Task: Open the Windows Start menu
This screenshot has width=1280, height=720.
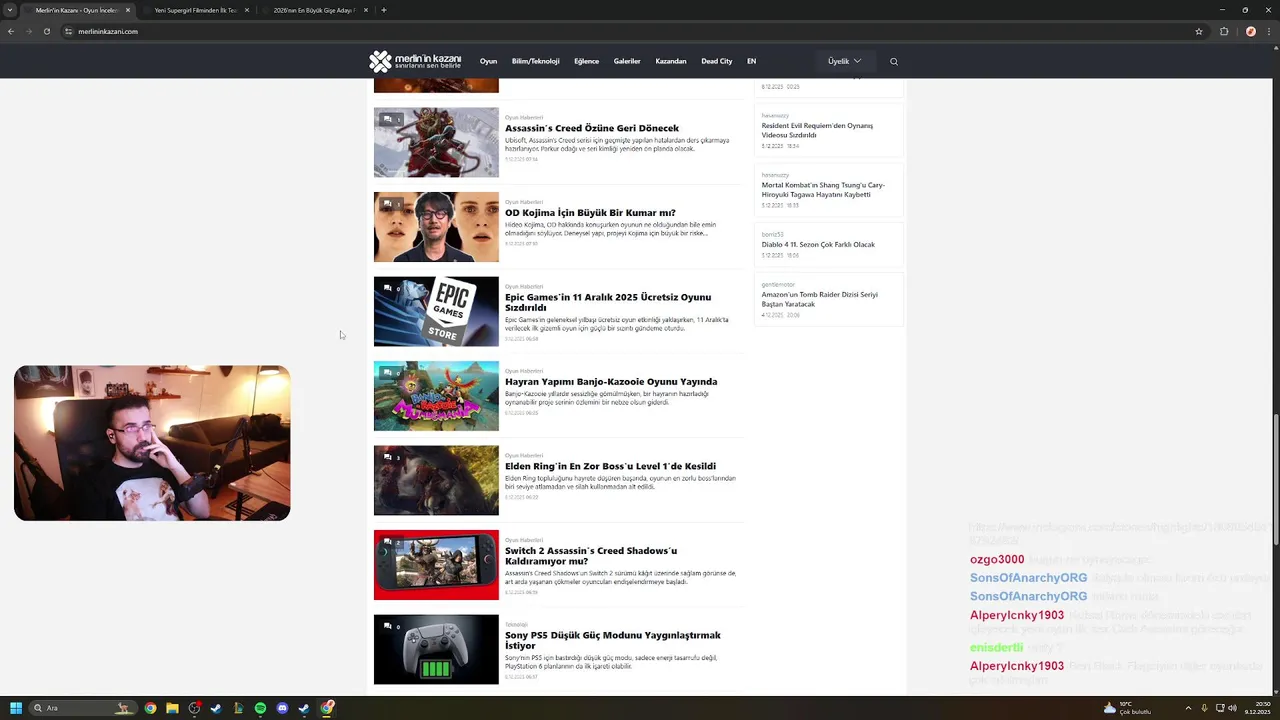Action: [x=16, y=708]
